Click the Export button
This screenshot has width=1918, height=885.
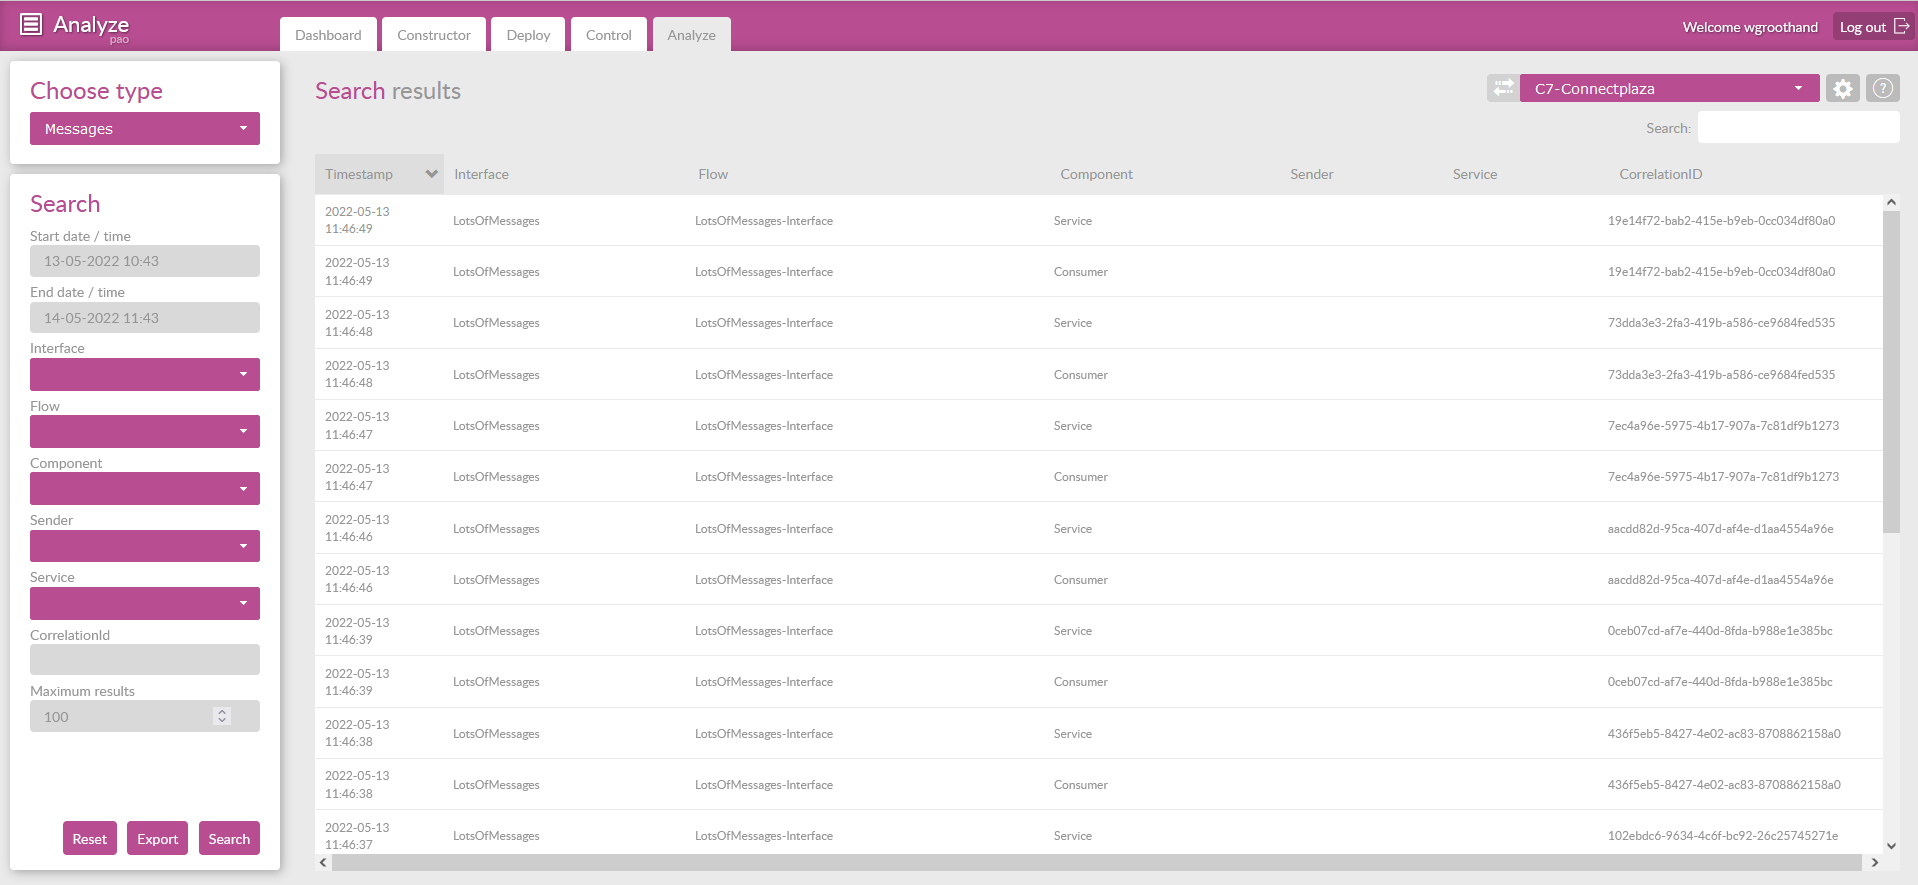point(157,839)
